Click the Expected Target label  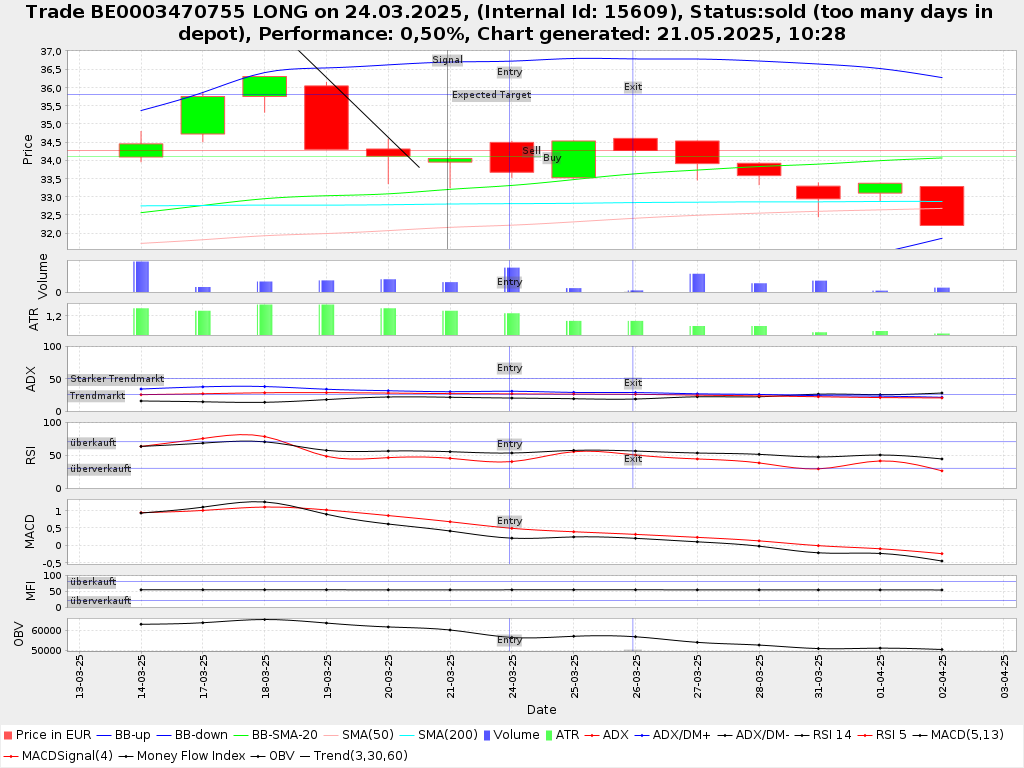click(x=491, y=95)
